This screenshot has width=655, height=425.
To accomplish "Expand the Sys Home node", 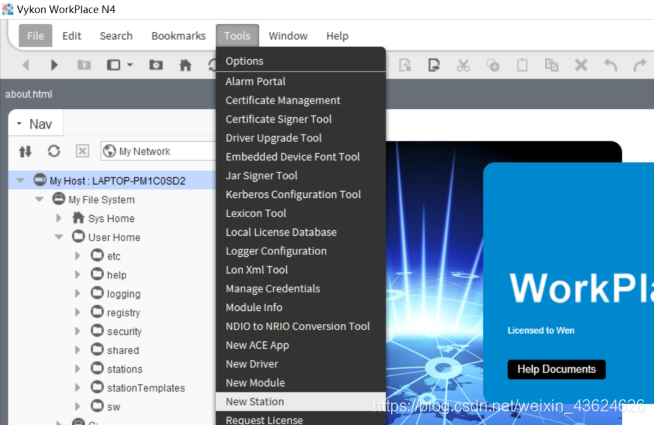I will [59, 218].
